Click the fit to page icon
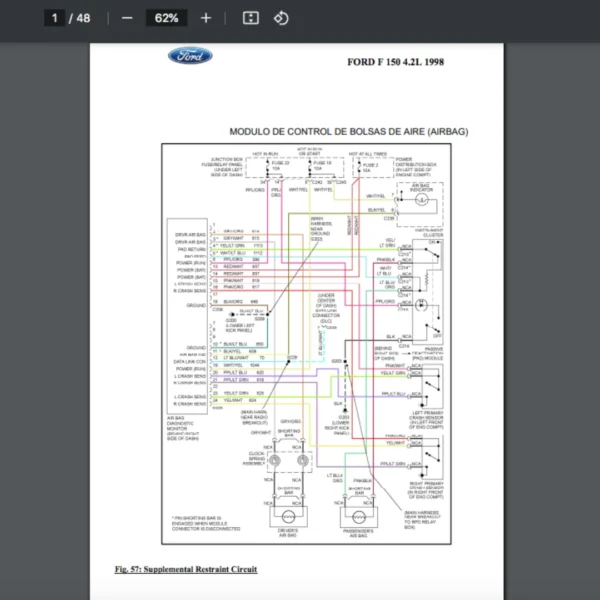Image resolution: width=600 pixels, height=600 pixels. tap(251, 18)
